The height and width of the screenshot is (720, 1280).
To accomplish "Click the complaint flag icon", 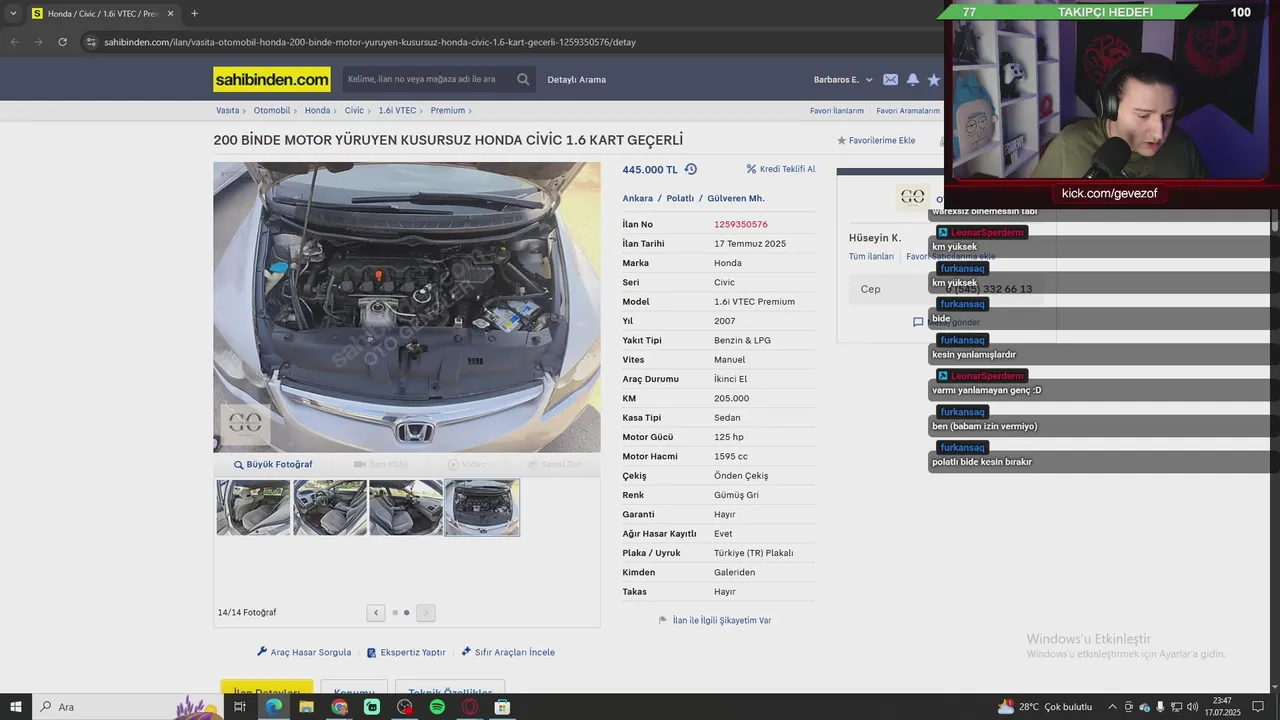I will [663, 620].
